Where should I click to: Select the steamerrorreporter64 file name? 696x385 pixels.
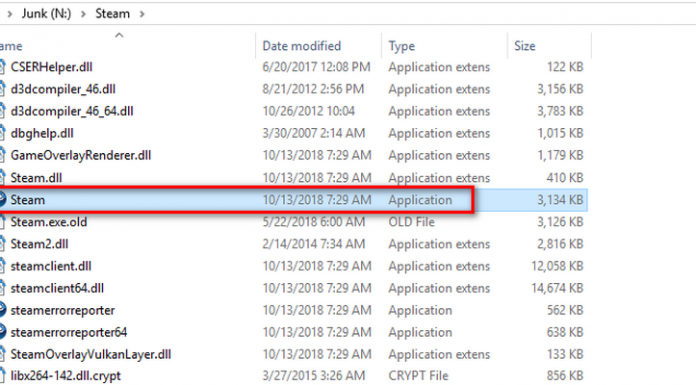click(69, 332)
